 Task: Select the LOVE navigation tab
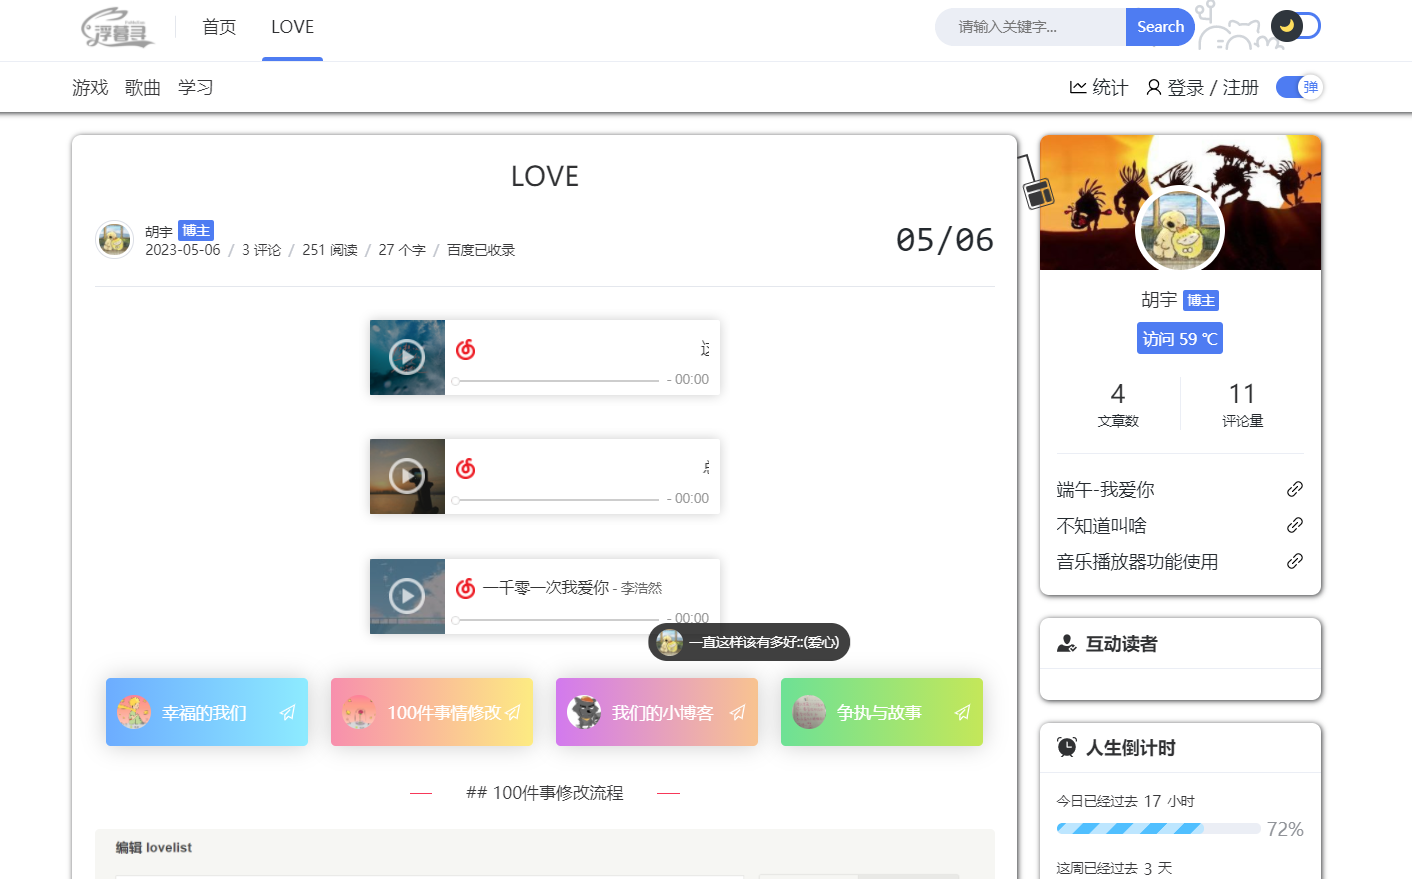(x=292, y=27)
